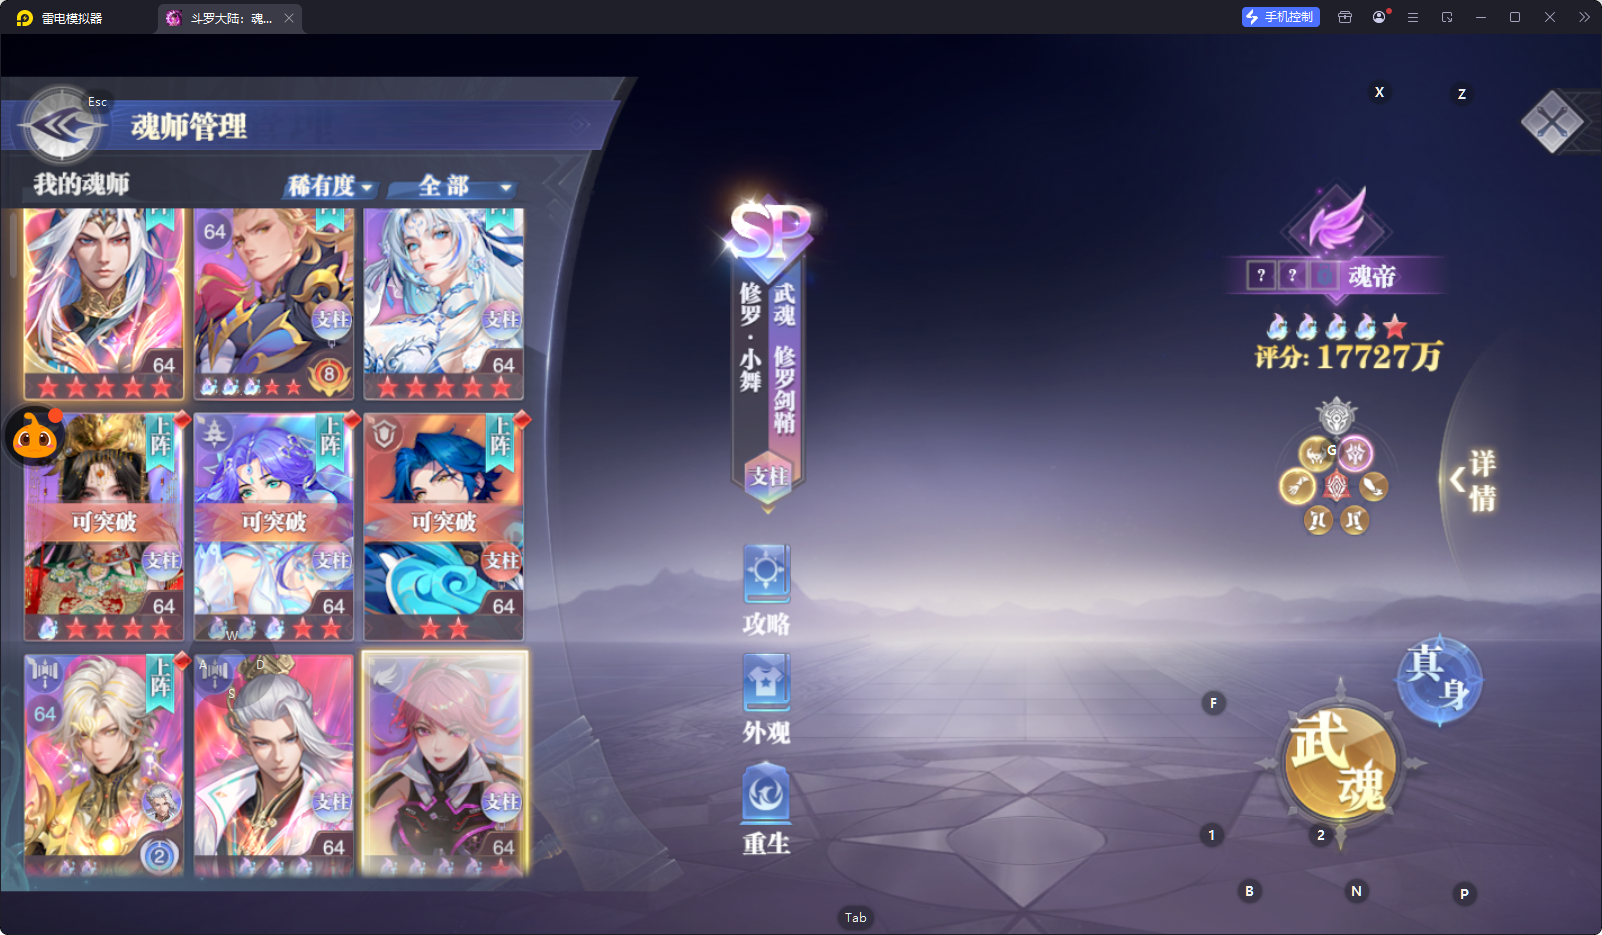1602x935 pixels.
Task: Select the white-haired five-star soul master card
Action: 104,304
